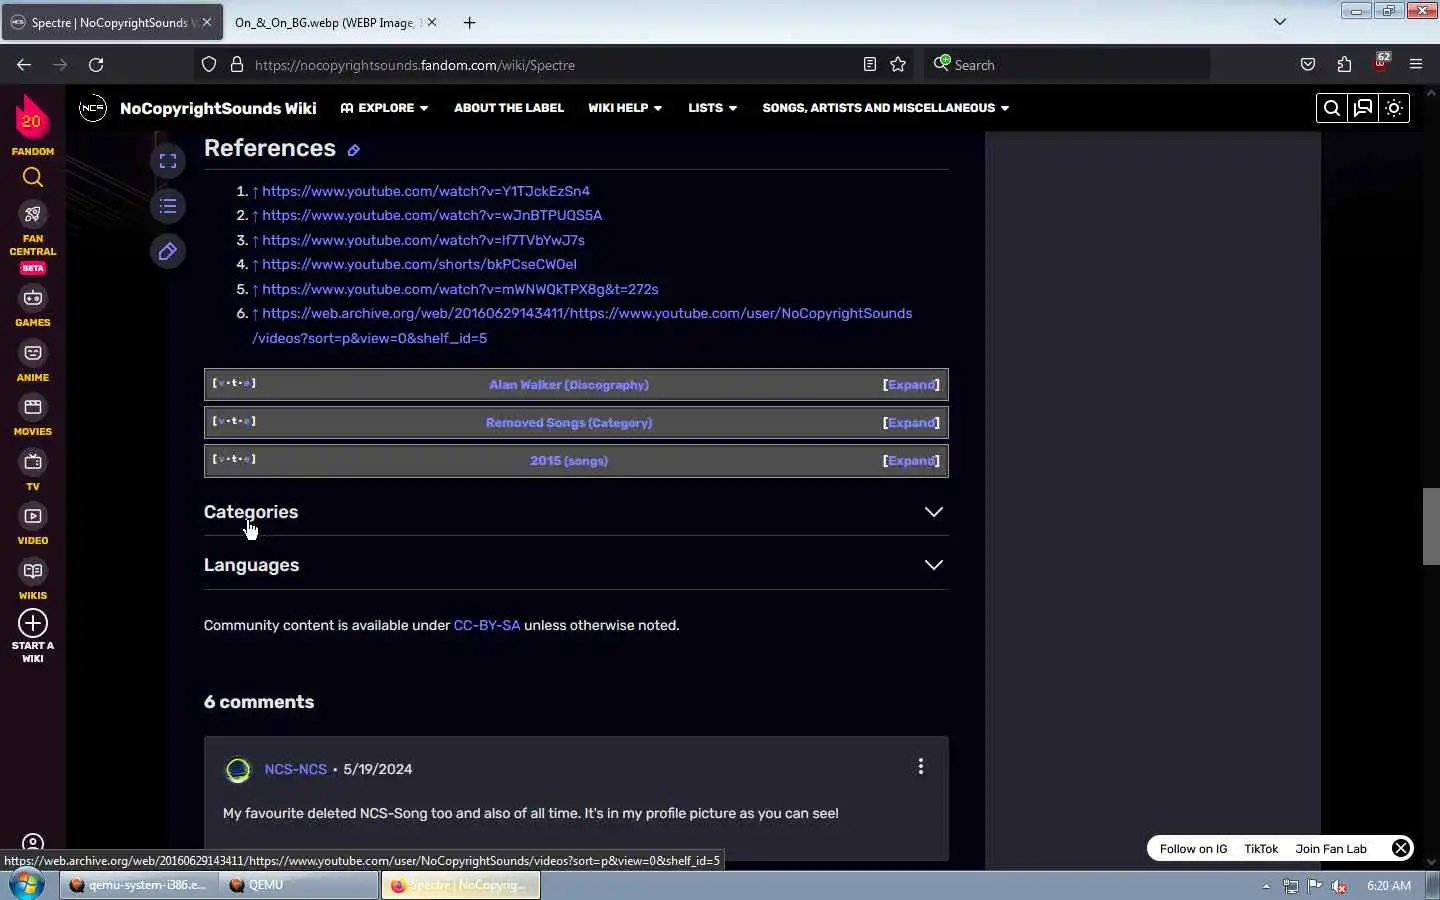
Task: Toggle reader view icon
Action: [x=870, y=64]
